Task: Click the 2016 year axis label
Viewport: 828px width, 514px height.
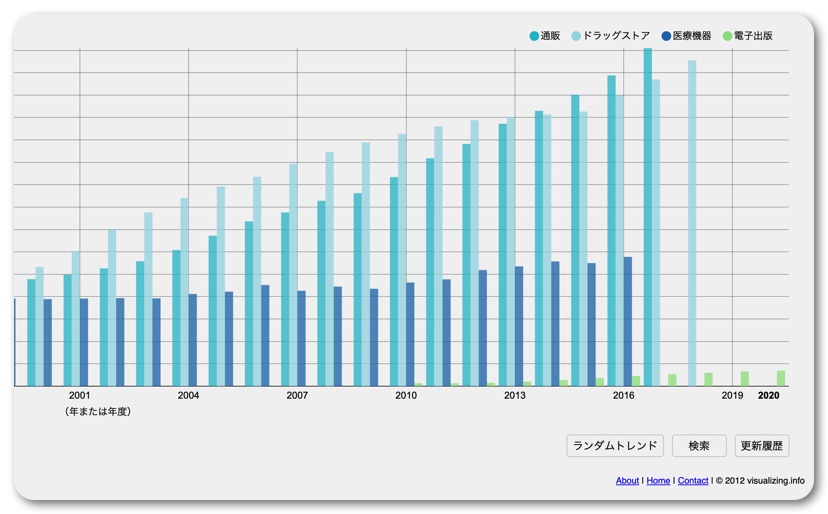Action: tap(623, 396)
